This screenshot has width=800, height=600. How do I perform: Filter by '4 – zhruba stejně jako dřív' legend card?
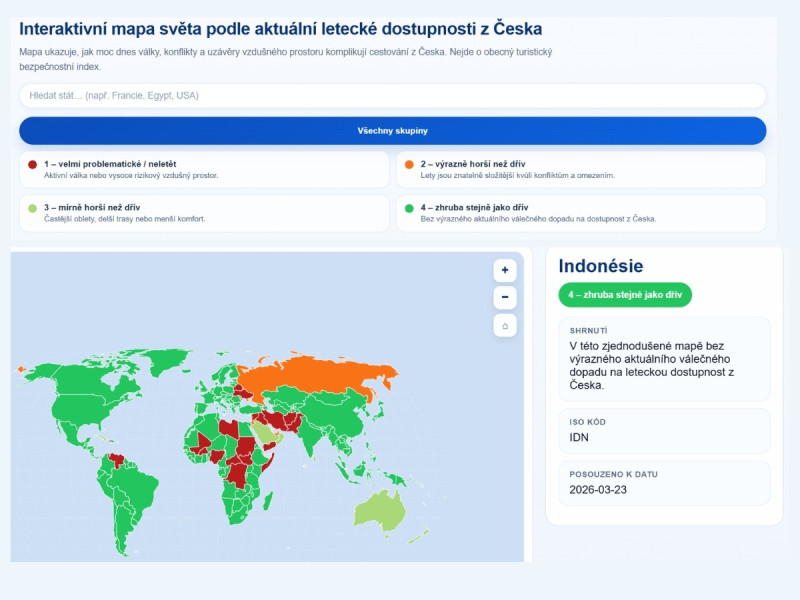pos(580,213)
